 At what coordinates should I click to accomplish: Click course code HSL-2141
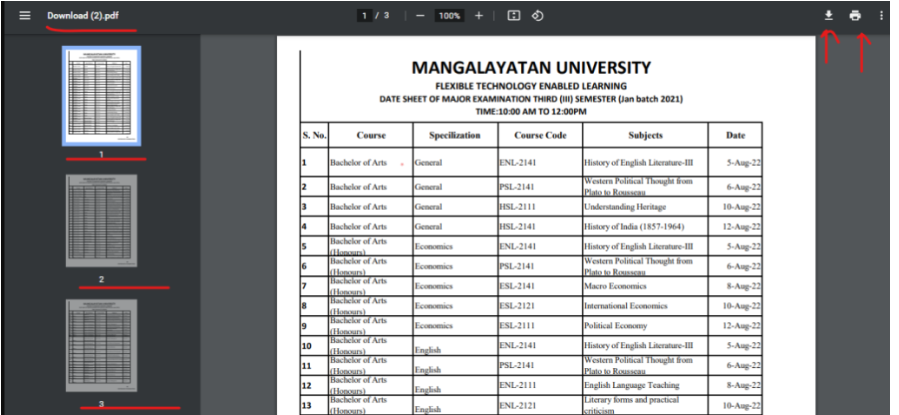[517, 227]
